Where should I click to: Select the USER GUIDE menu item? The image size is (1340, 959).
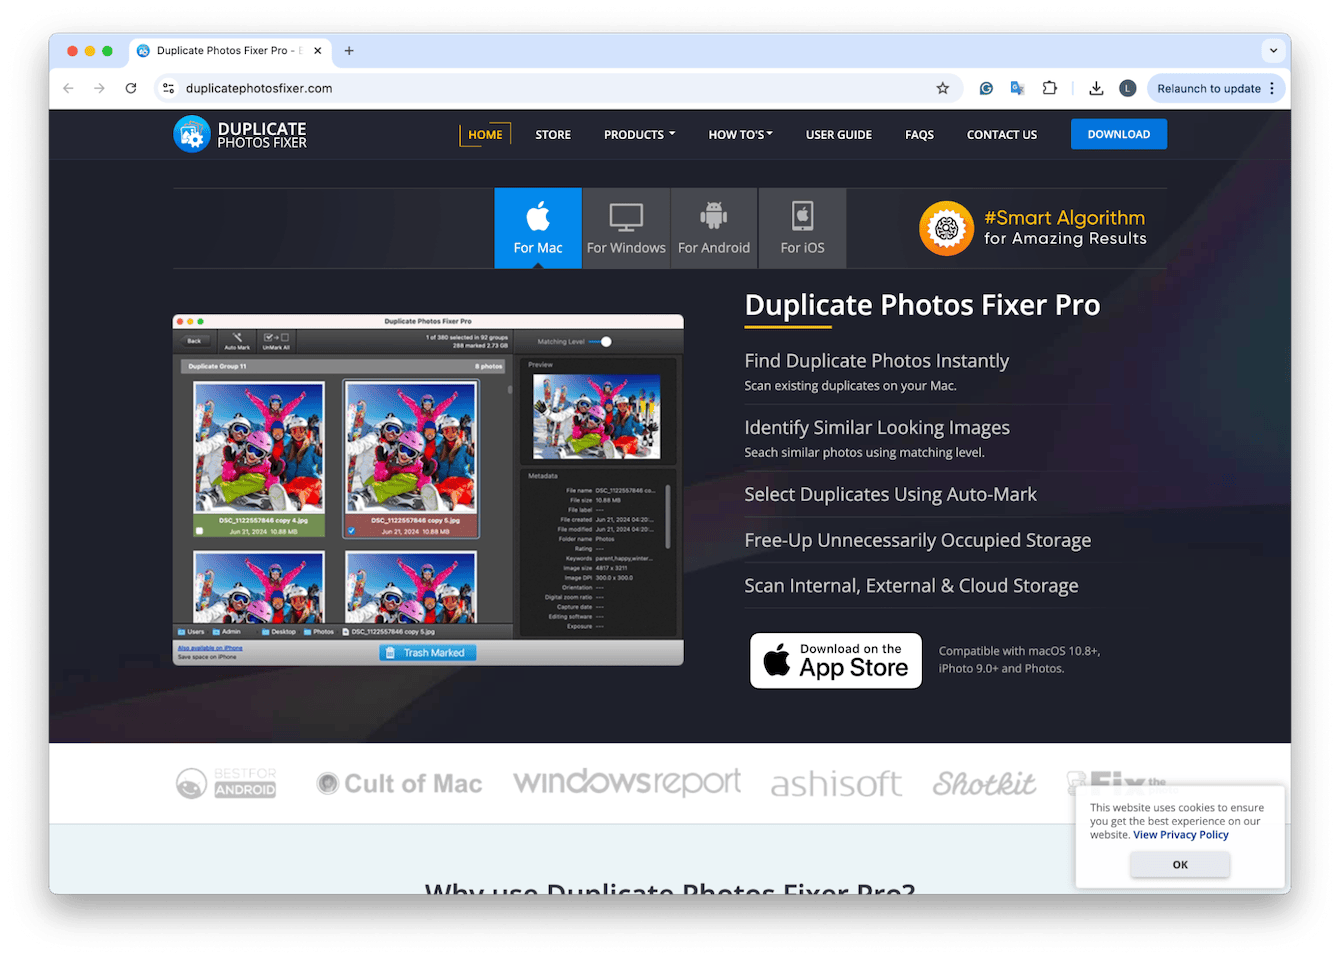(838, 134)
